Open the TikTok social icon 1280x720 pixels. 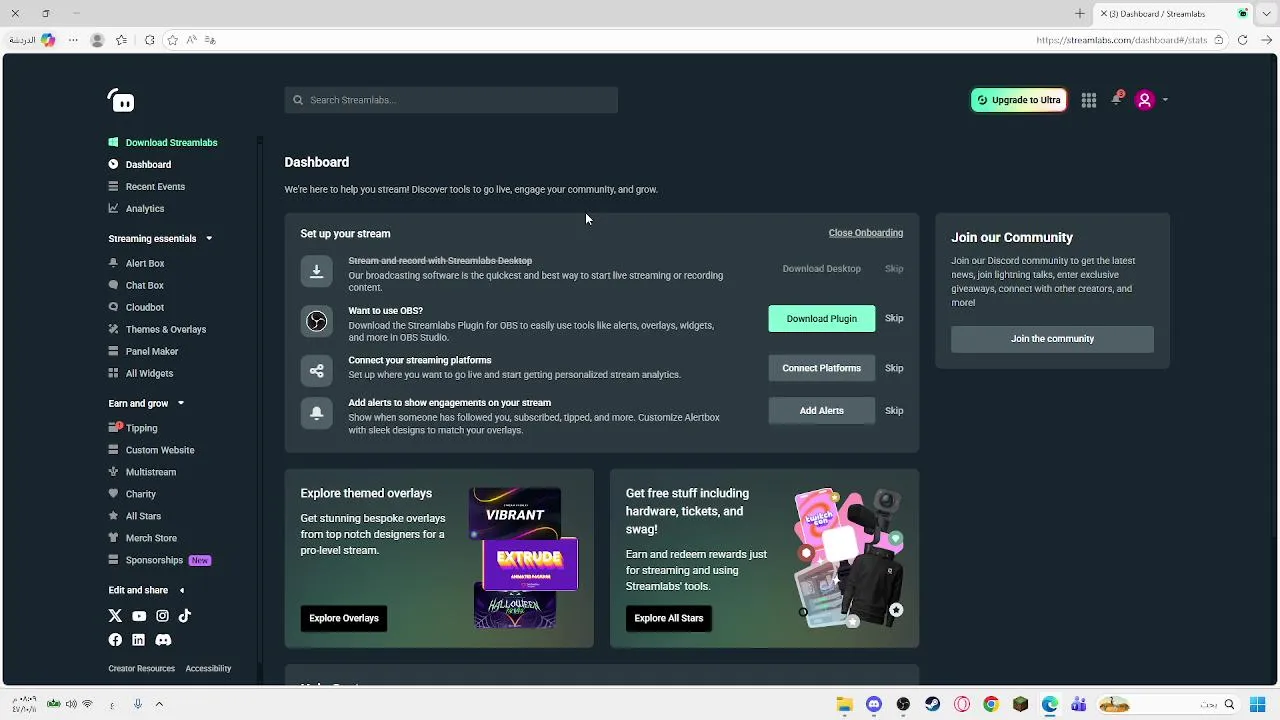[x=185, y=616]
